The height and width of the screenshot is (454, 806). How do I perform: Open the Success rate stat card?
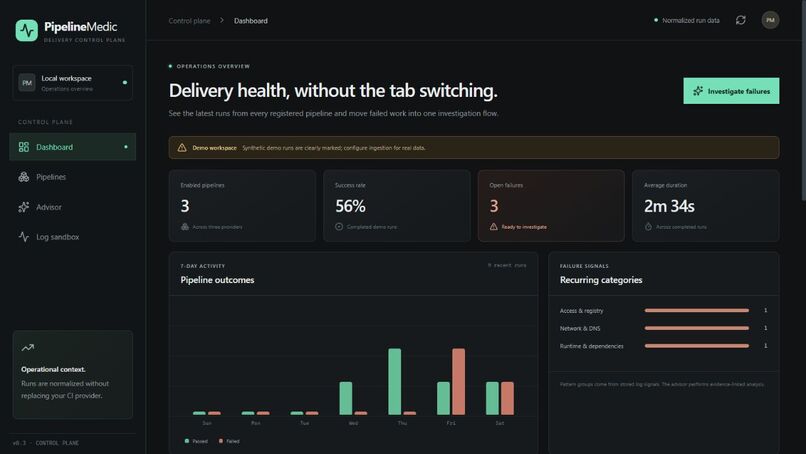[x=397, y=206]
